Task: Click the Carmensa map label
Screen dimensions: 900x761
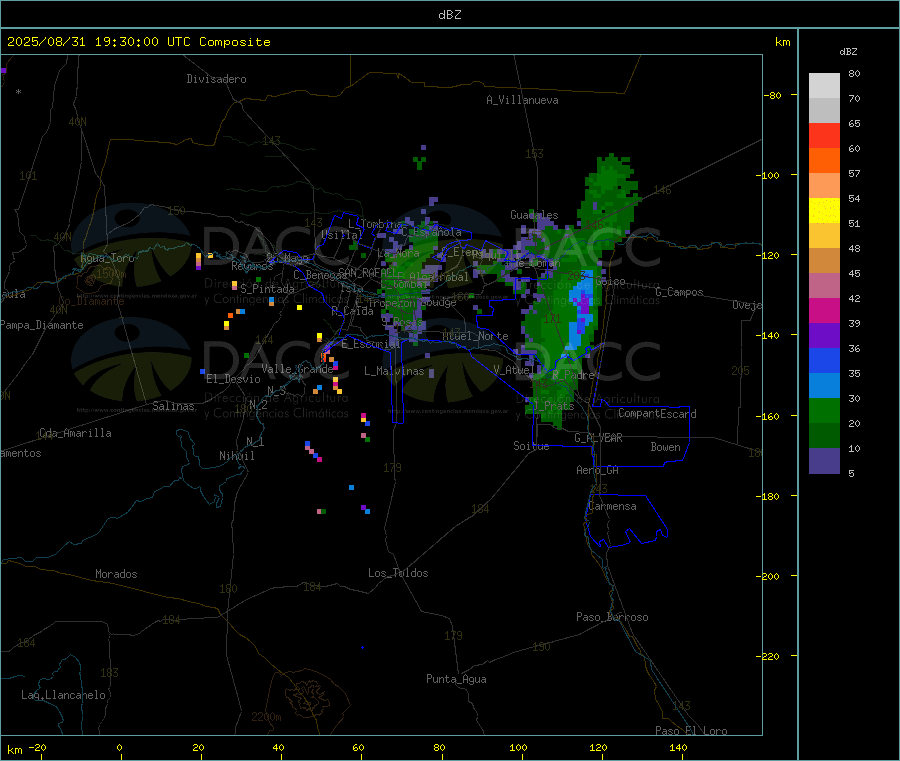Action: click(612, 506)
